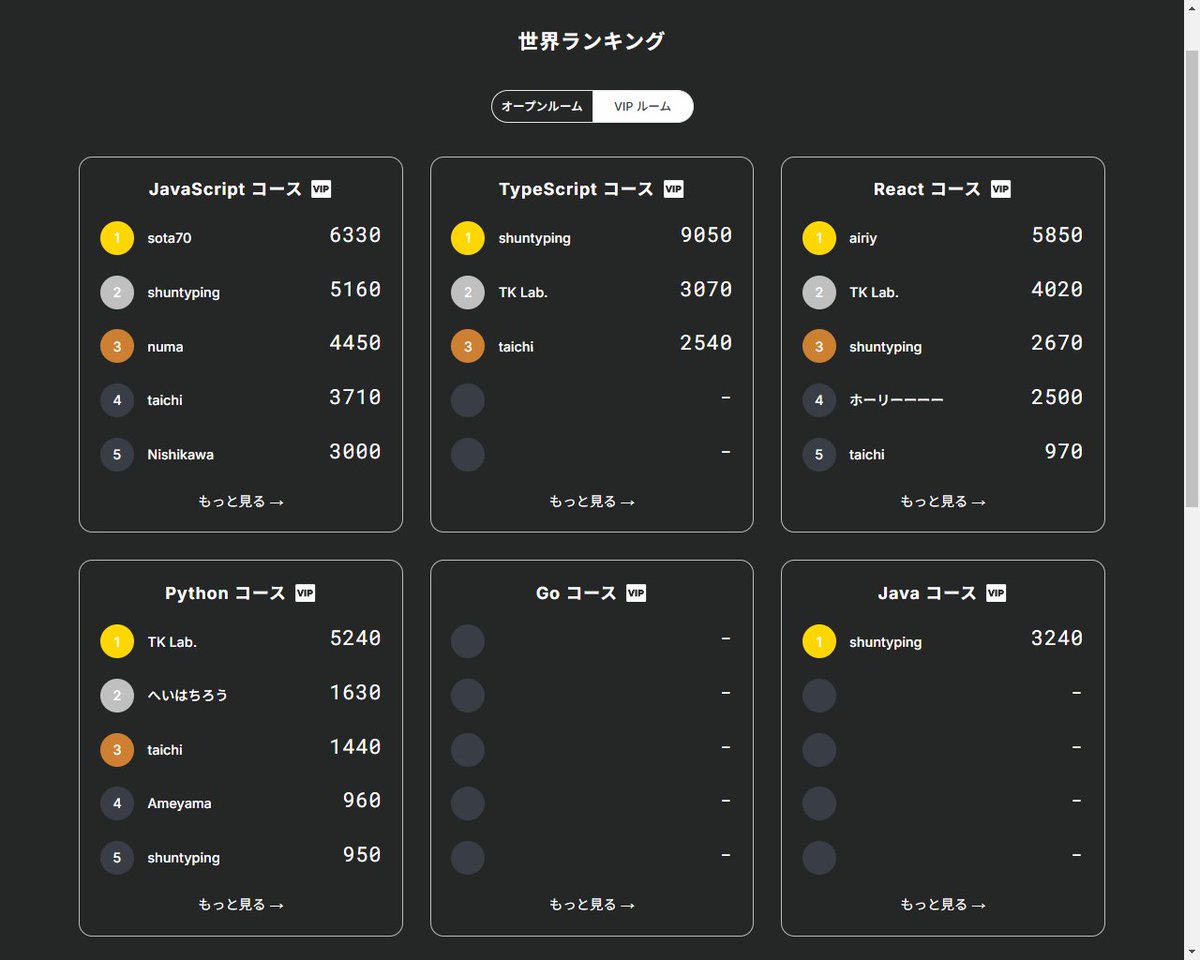Click the VIP badge beside Go コース
This screenshot has width=1200, height=960.
(636, 593)
